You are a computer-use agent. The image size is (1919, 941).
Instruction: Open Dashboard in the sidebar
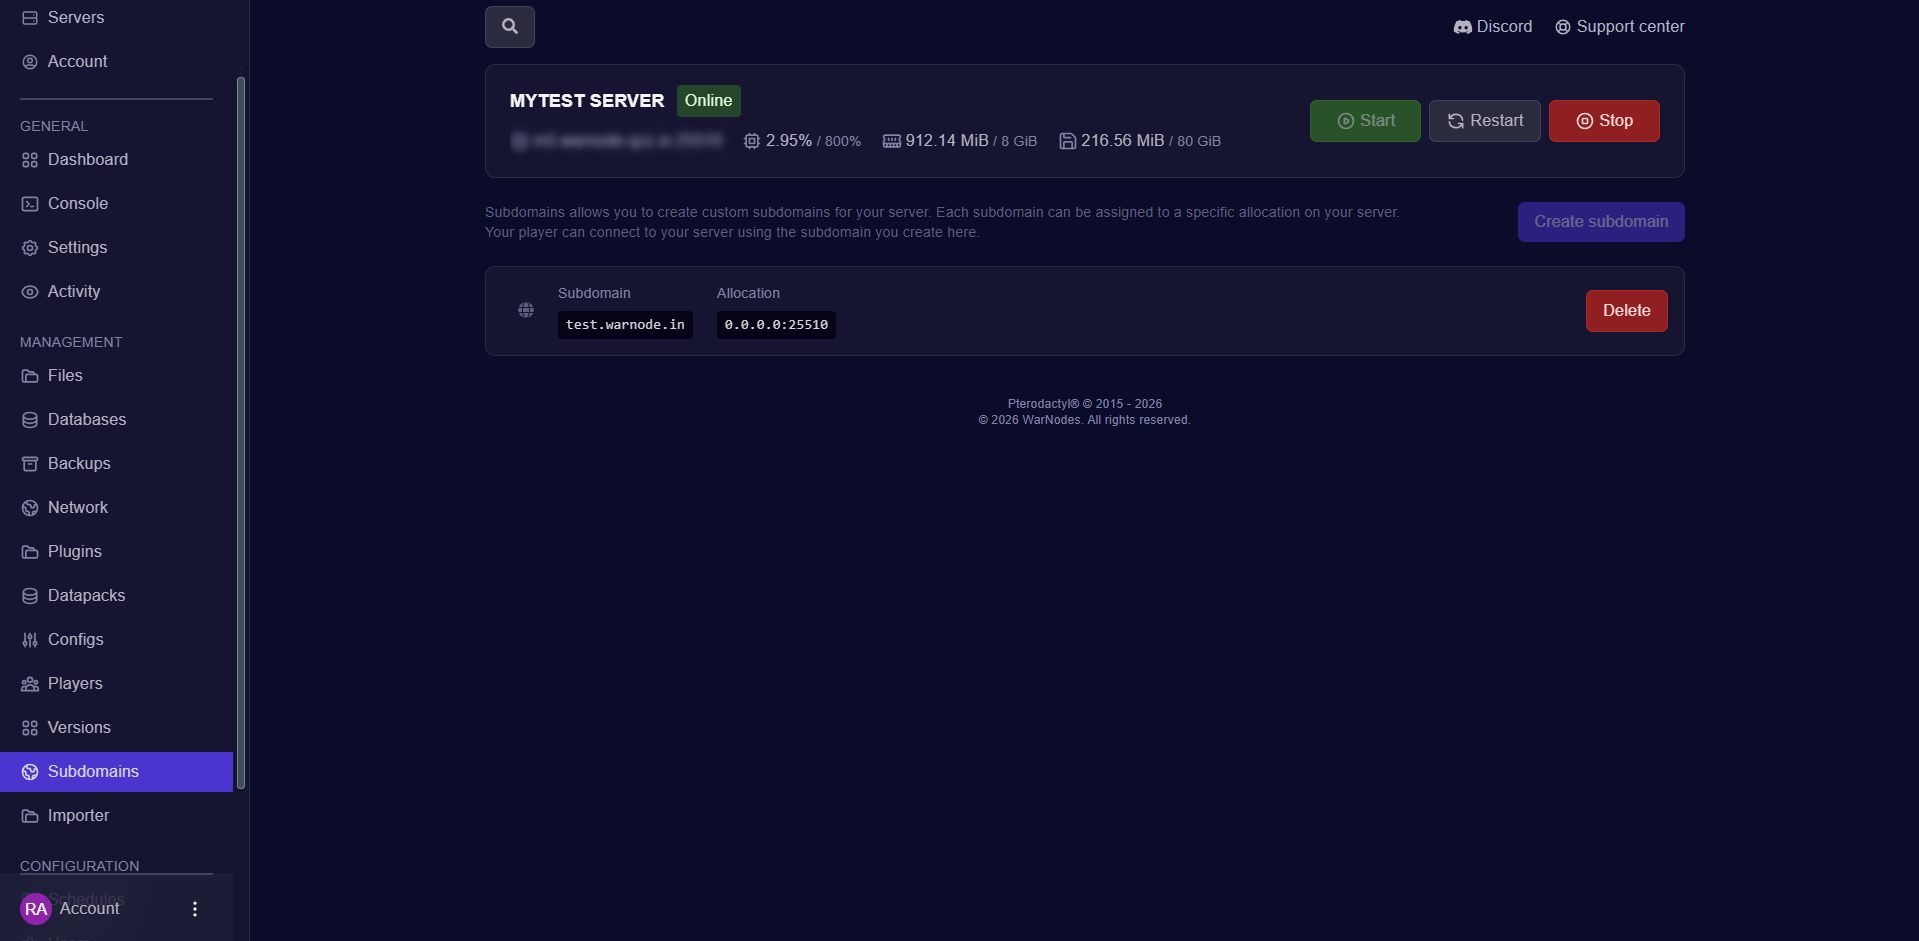pos(116,160)
